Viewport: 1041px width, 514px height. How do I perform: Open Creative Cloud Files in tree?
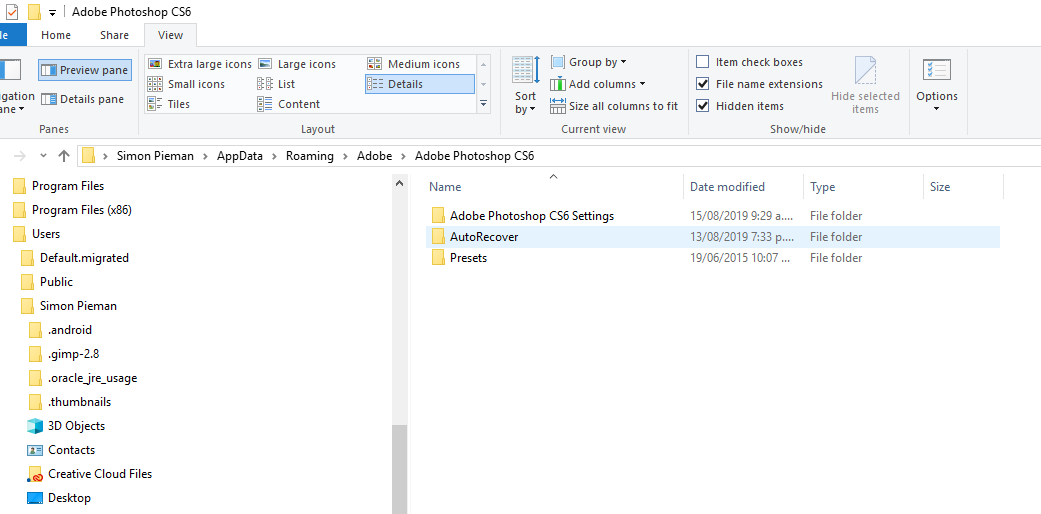(100, 473)
